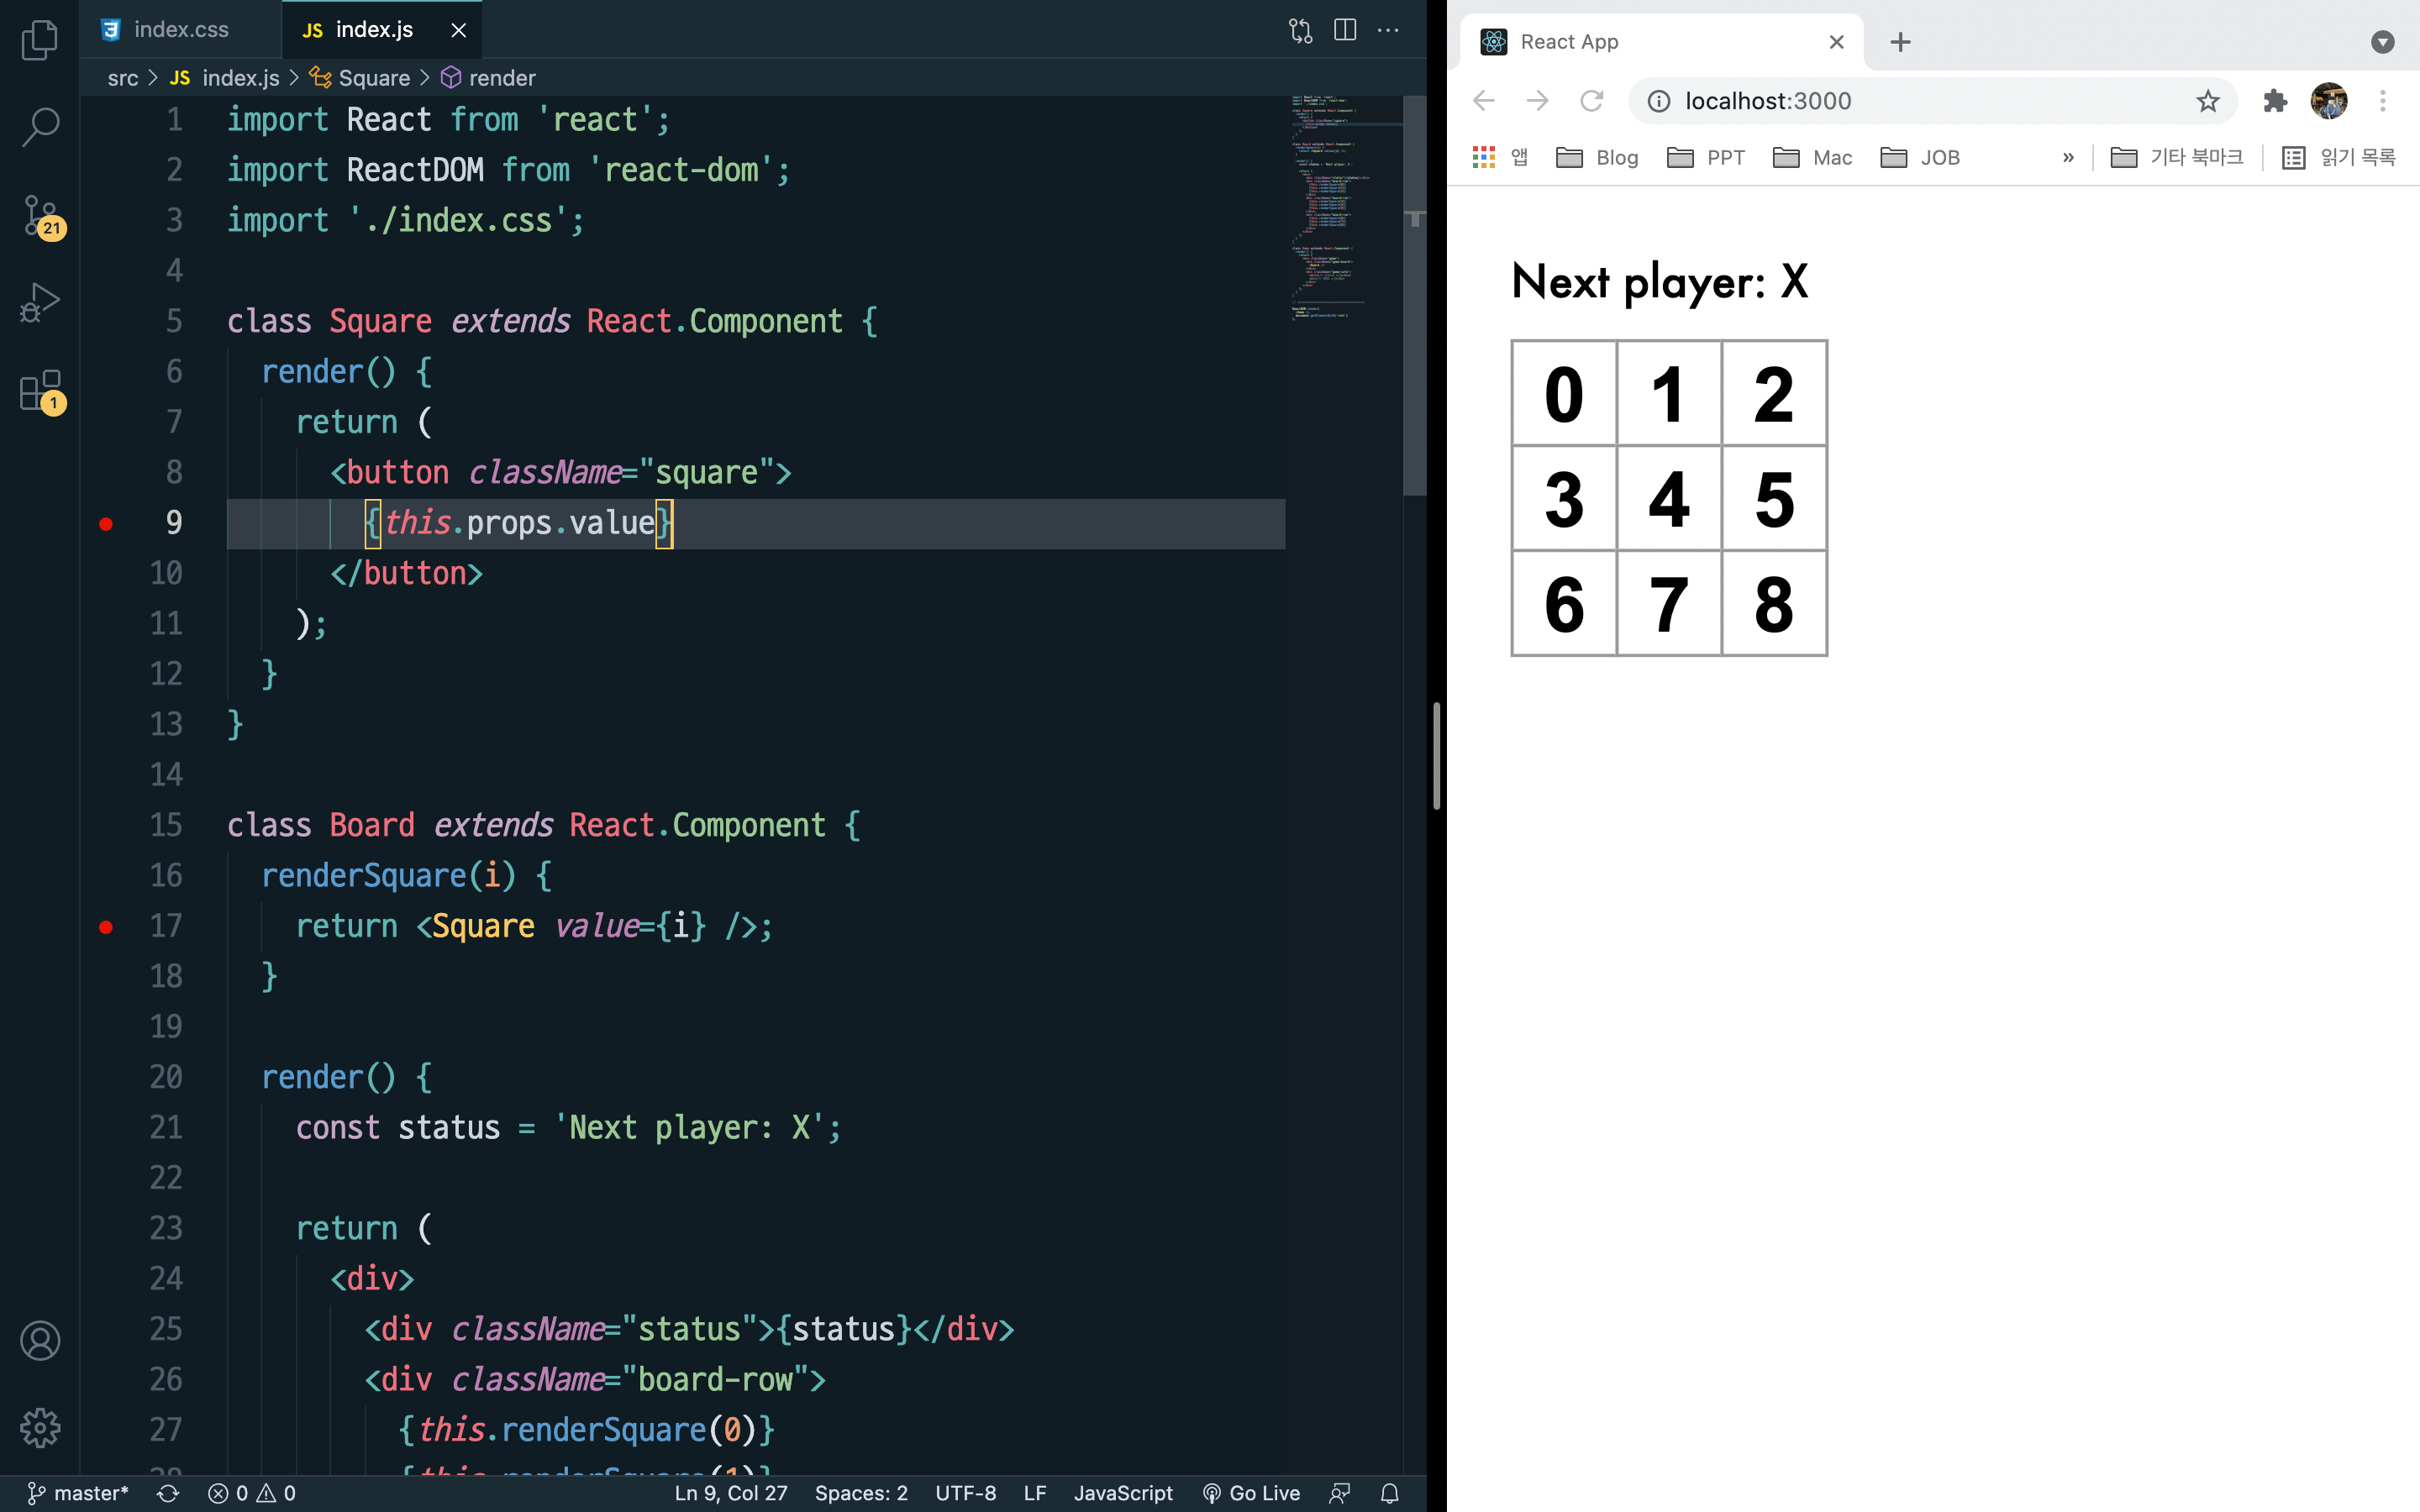2420x1512 pixels.
Task: Open the Explorer files view
Action: point(40,40)
